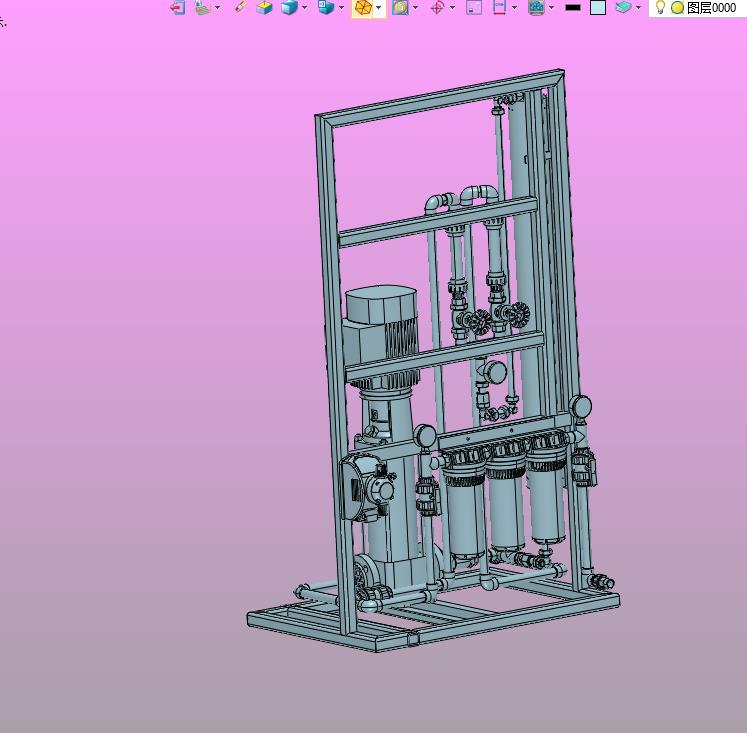Click the blue solid cube icon

[x=289, y=7]
